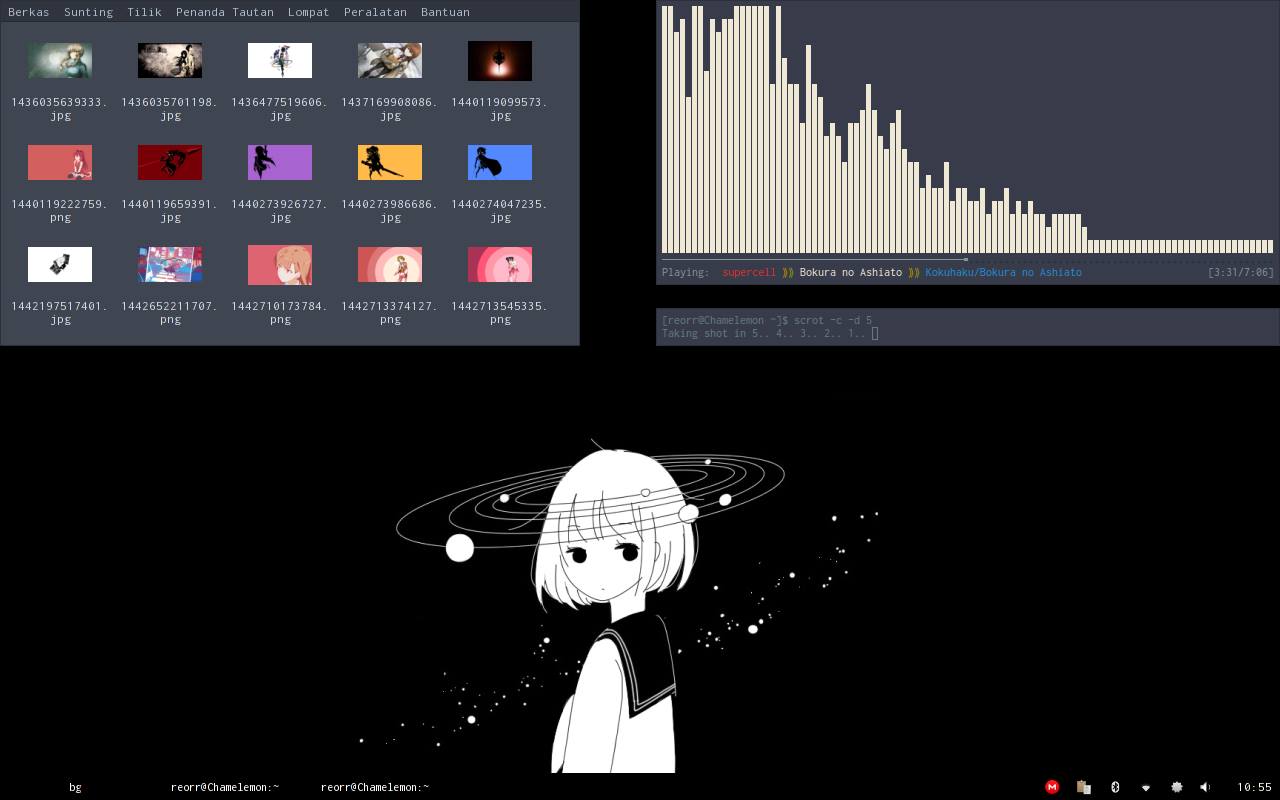Open the Sunting menu
1280x800 pixels.
(x=88, y=12)
